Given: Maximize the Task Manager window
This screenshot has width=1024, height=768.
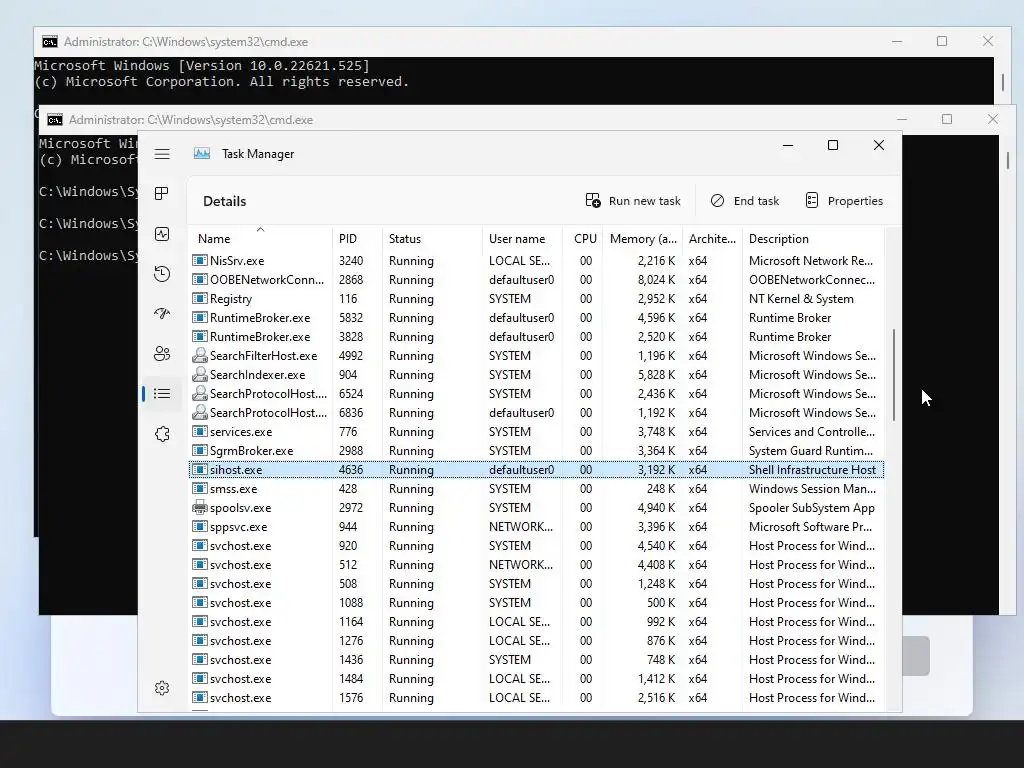Looking at the screenshot, I should pos(833,145).
